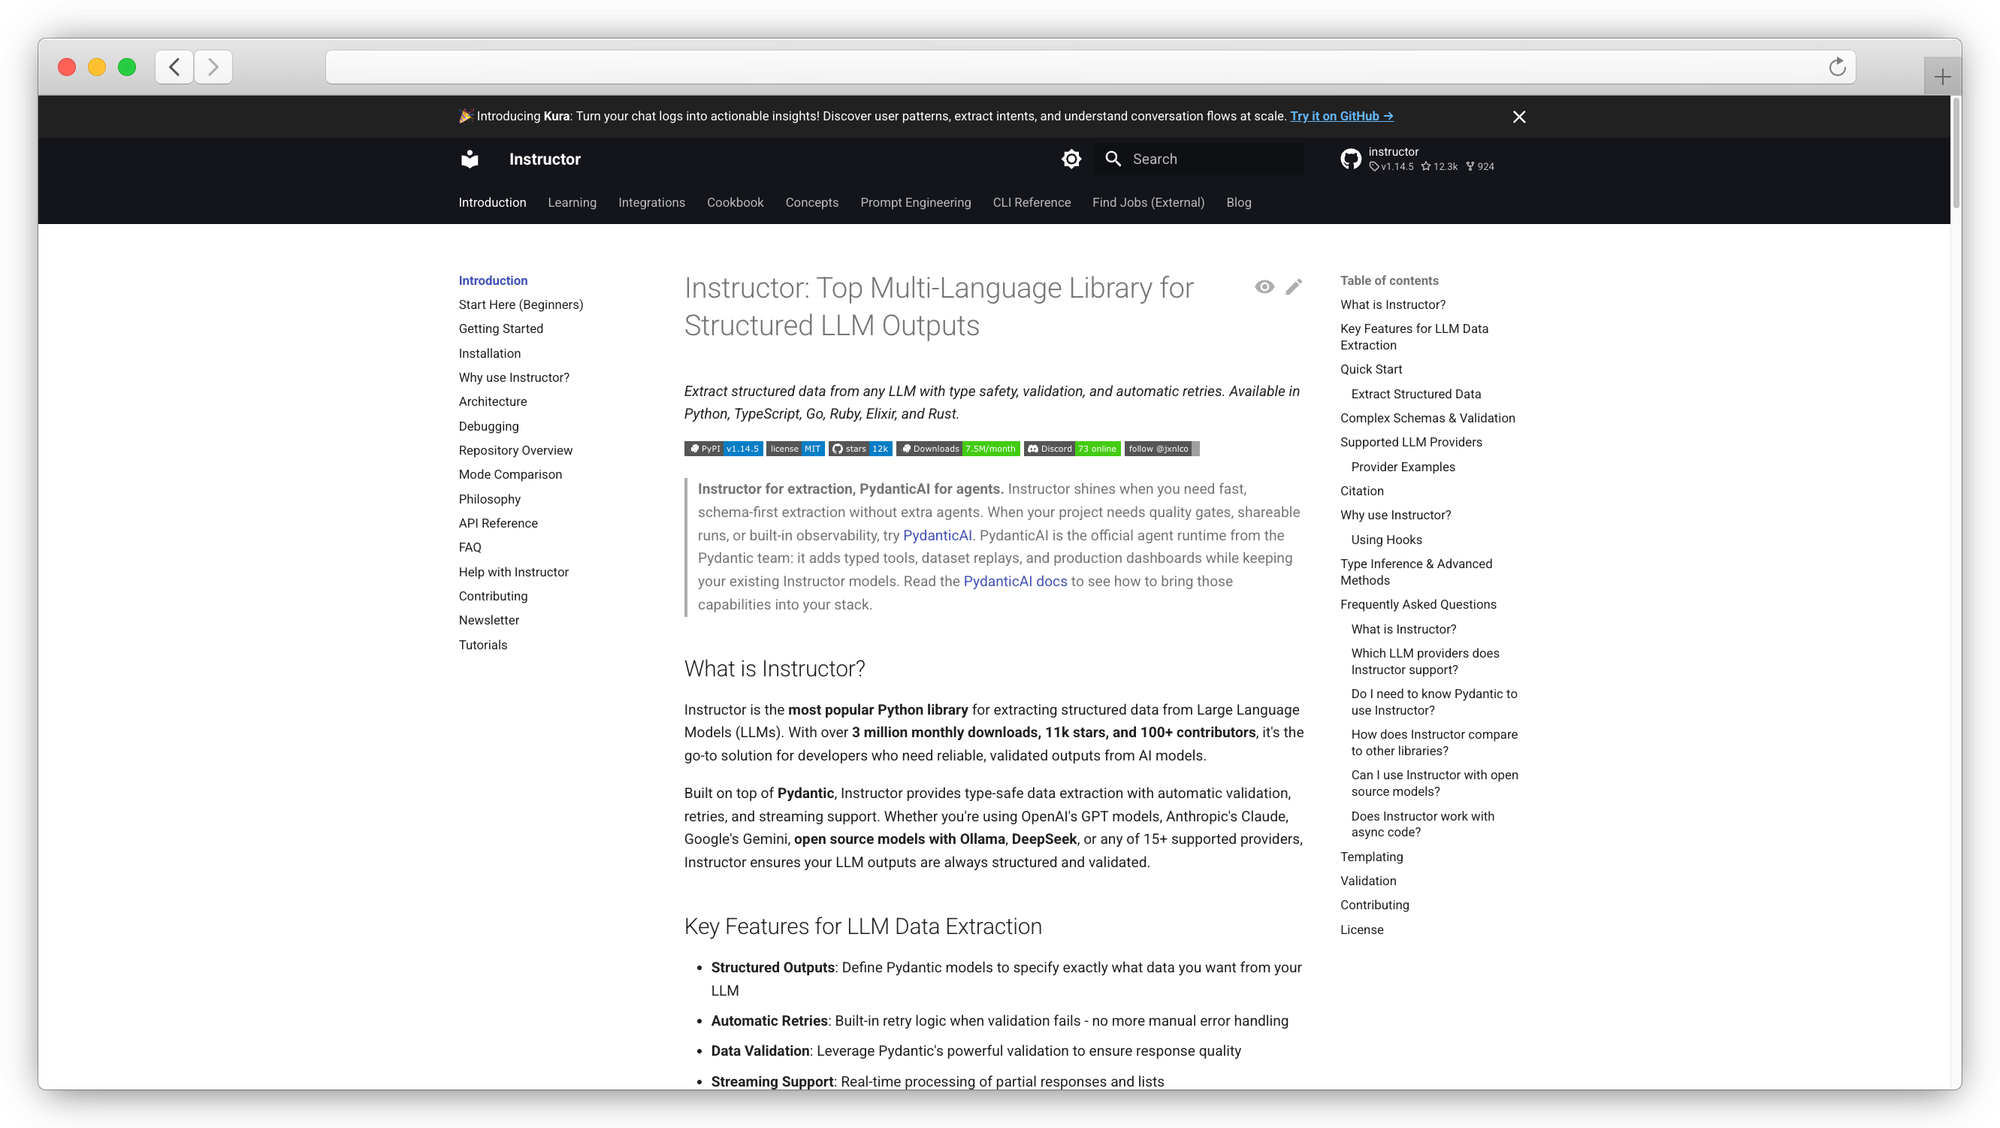Click the PyPI version badge
The width and height of the screenshot is (2000, 1128).
click(x=723, y=449)
